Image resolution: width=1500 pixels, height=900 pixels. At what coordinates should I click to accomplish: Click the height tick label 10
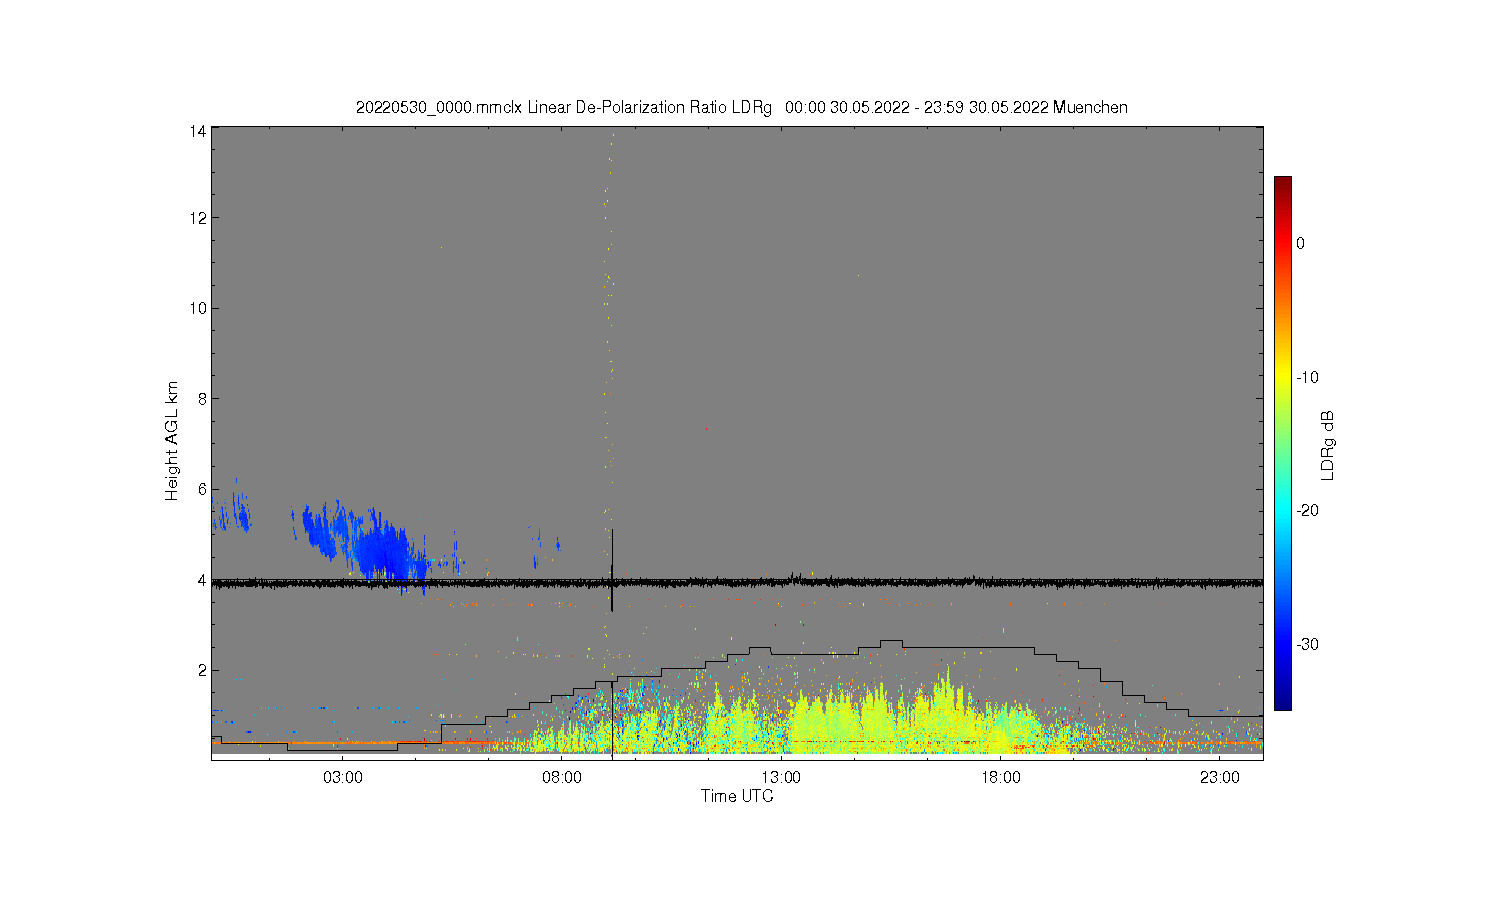(x=198, y=308)
